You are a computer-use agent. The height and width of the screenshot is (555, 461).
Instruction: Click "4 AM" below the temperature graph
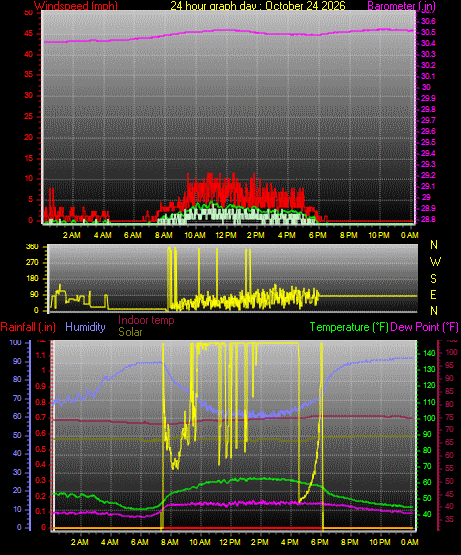tap(110, 542)
